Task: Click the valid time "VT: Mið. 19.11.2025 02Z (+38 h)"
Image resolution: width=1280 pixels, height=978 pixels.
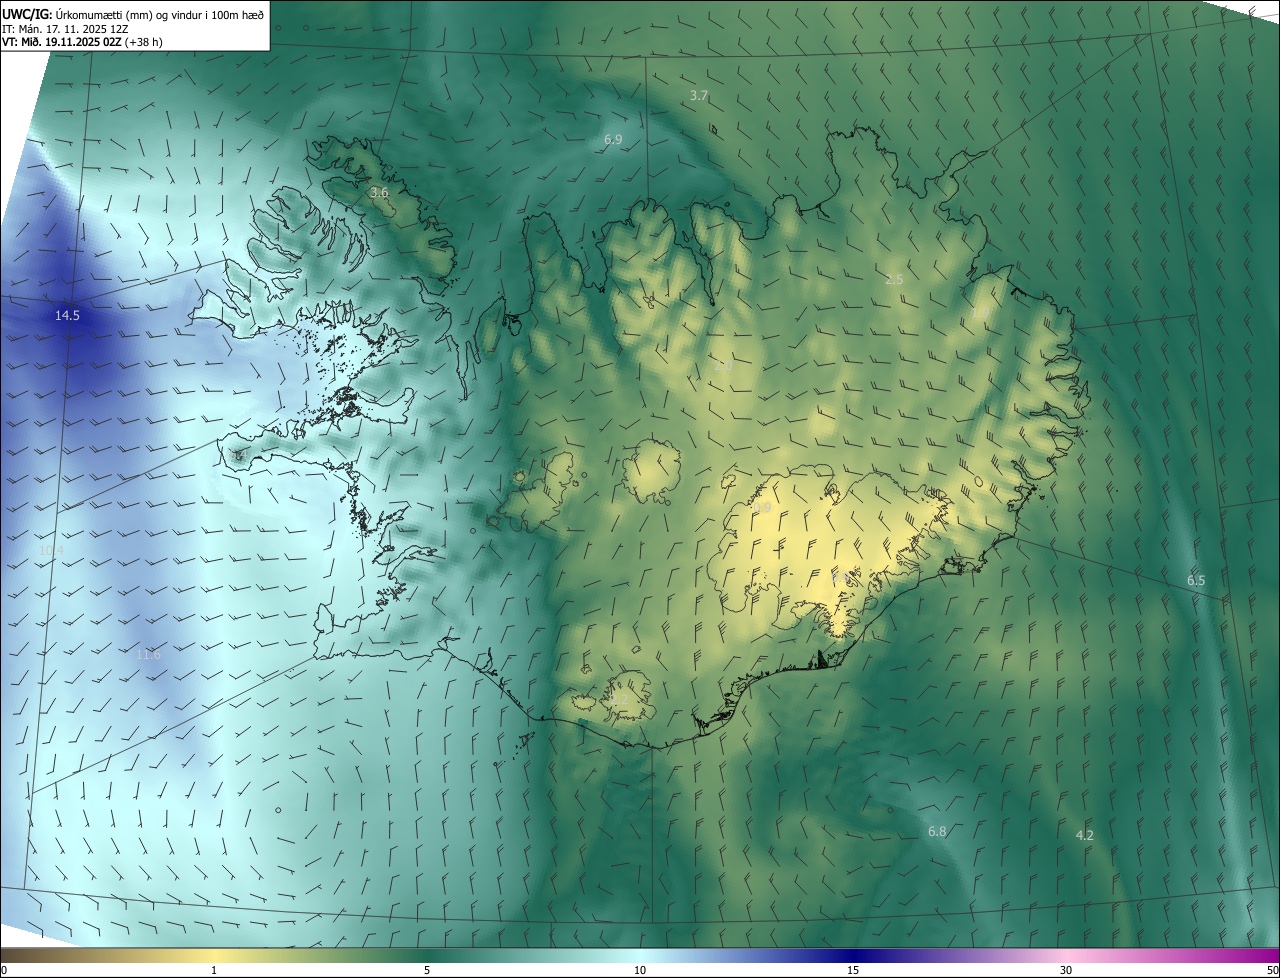Action: point(83,43)
